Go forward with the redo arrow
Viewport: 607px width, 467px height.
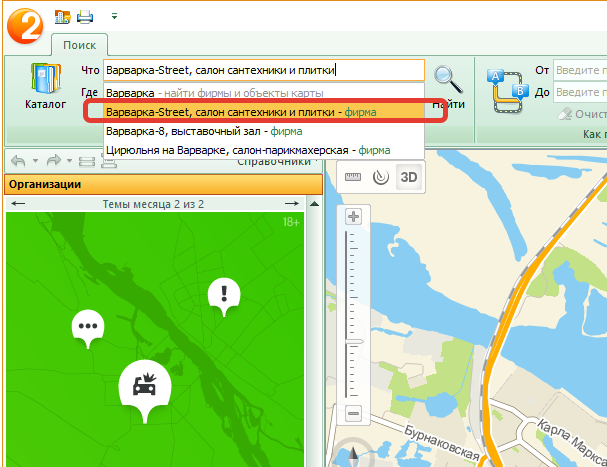pyautogui.click(x=54, y=160)
